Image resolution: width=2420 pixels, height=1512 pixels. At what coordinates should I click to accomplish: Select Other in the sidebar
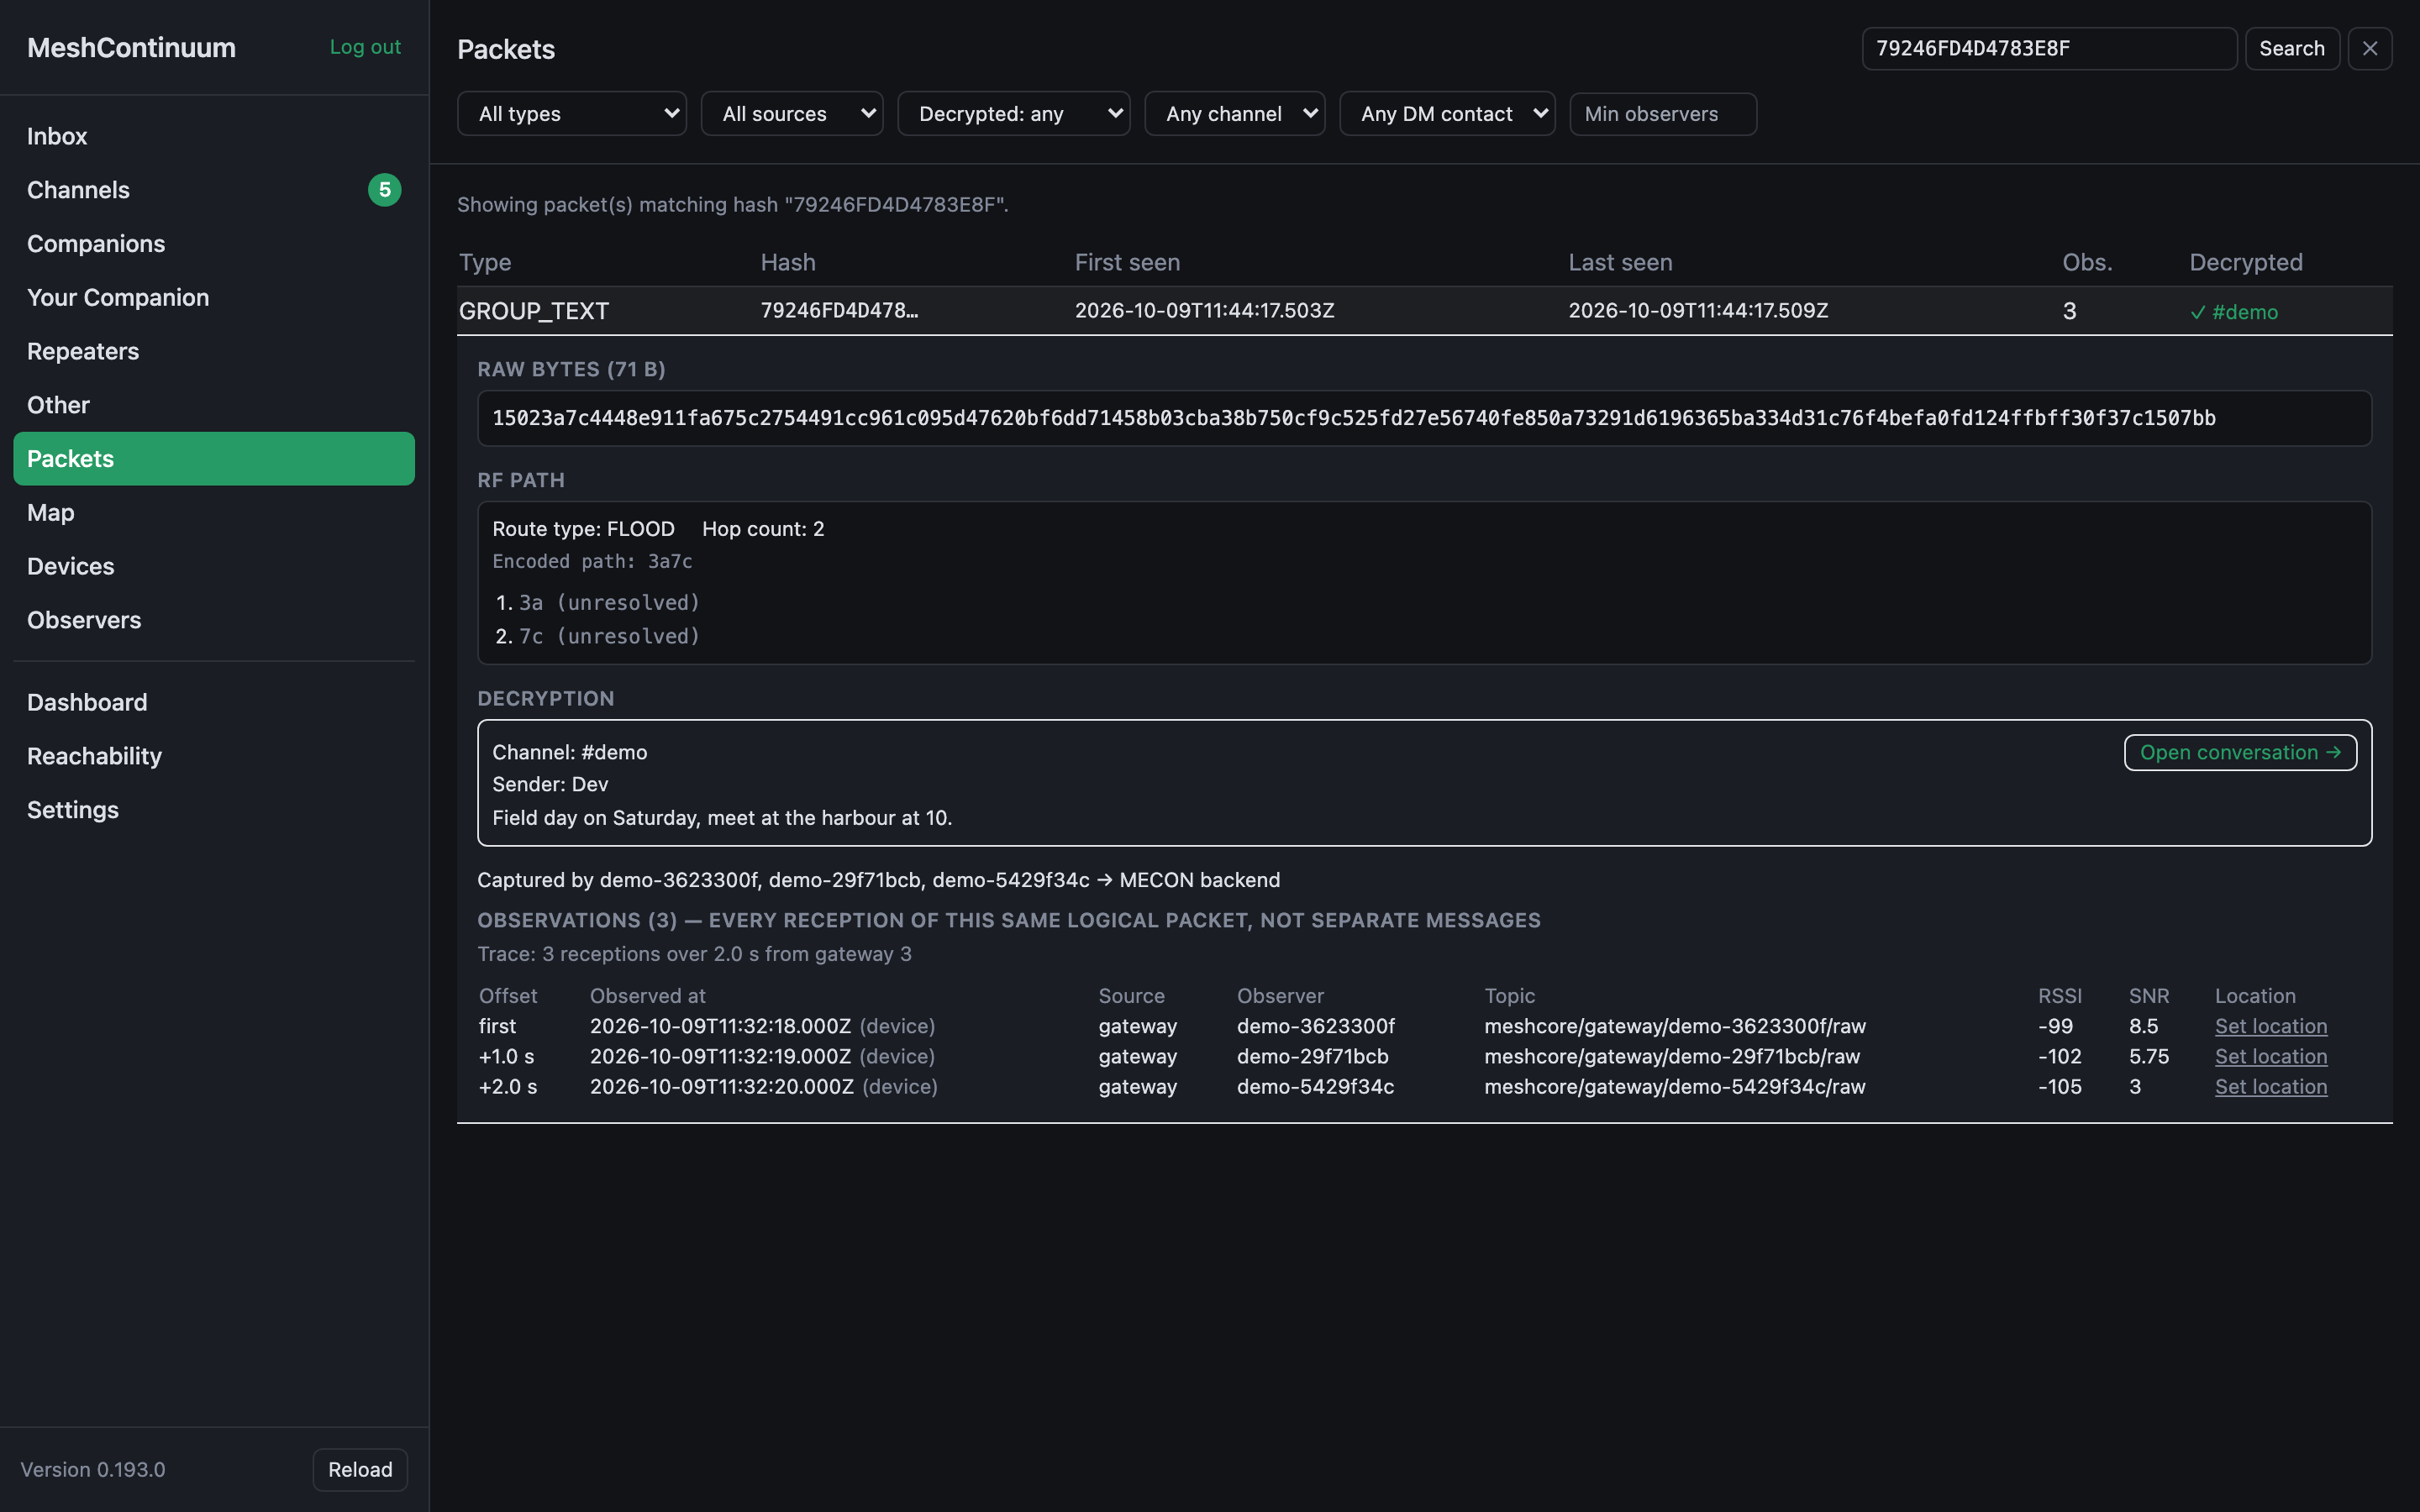[x=214, y=405]
